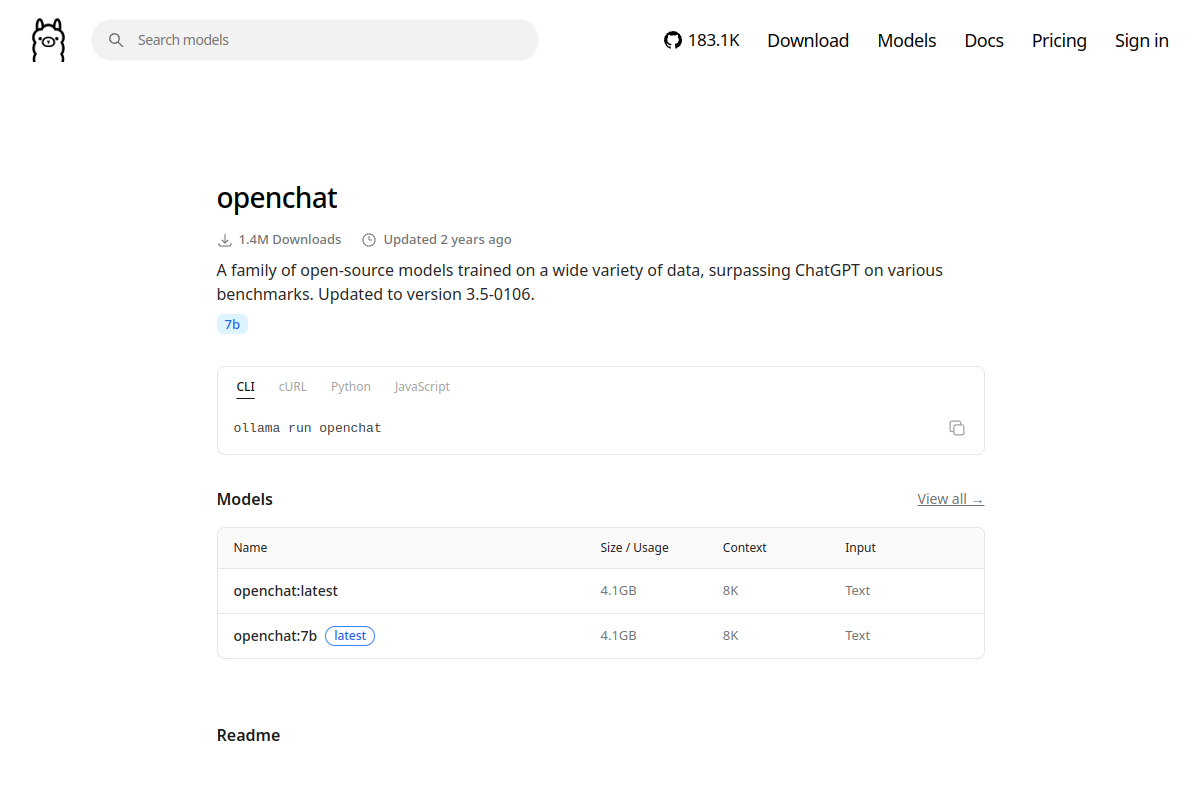Click the model description paragraph

click(580, 283)
